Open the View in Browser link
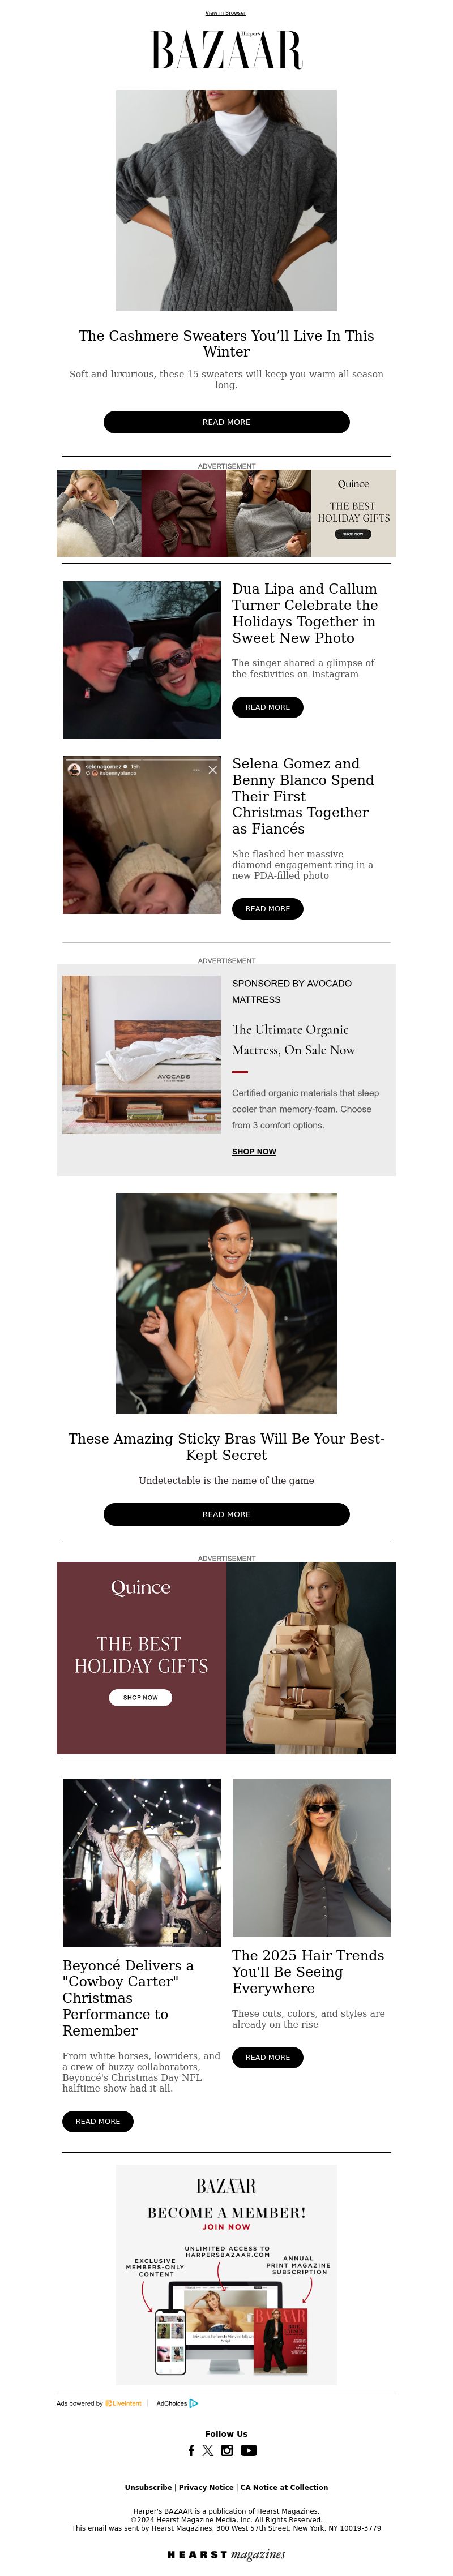The height and width of the screenshot is (2576, 453). coord(226,13)
